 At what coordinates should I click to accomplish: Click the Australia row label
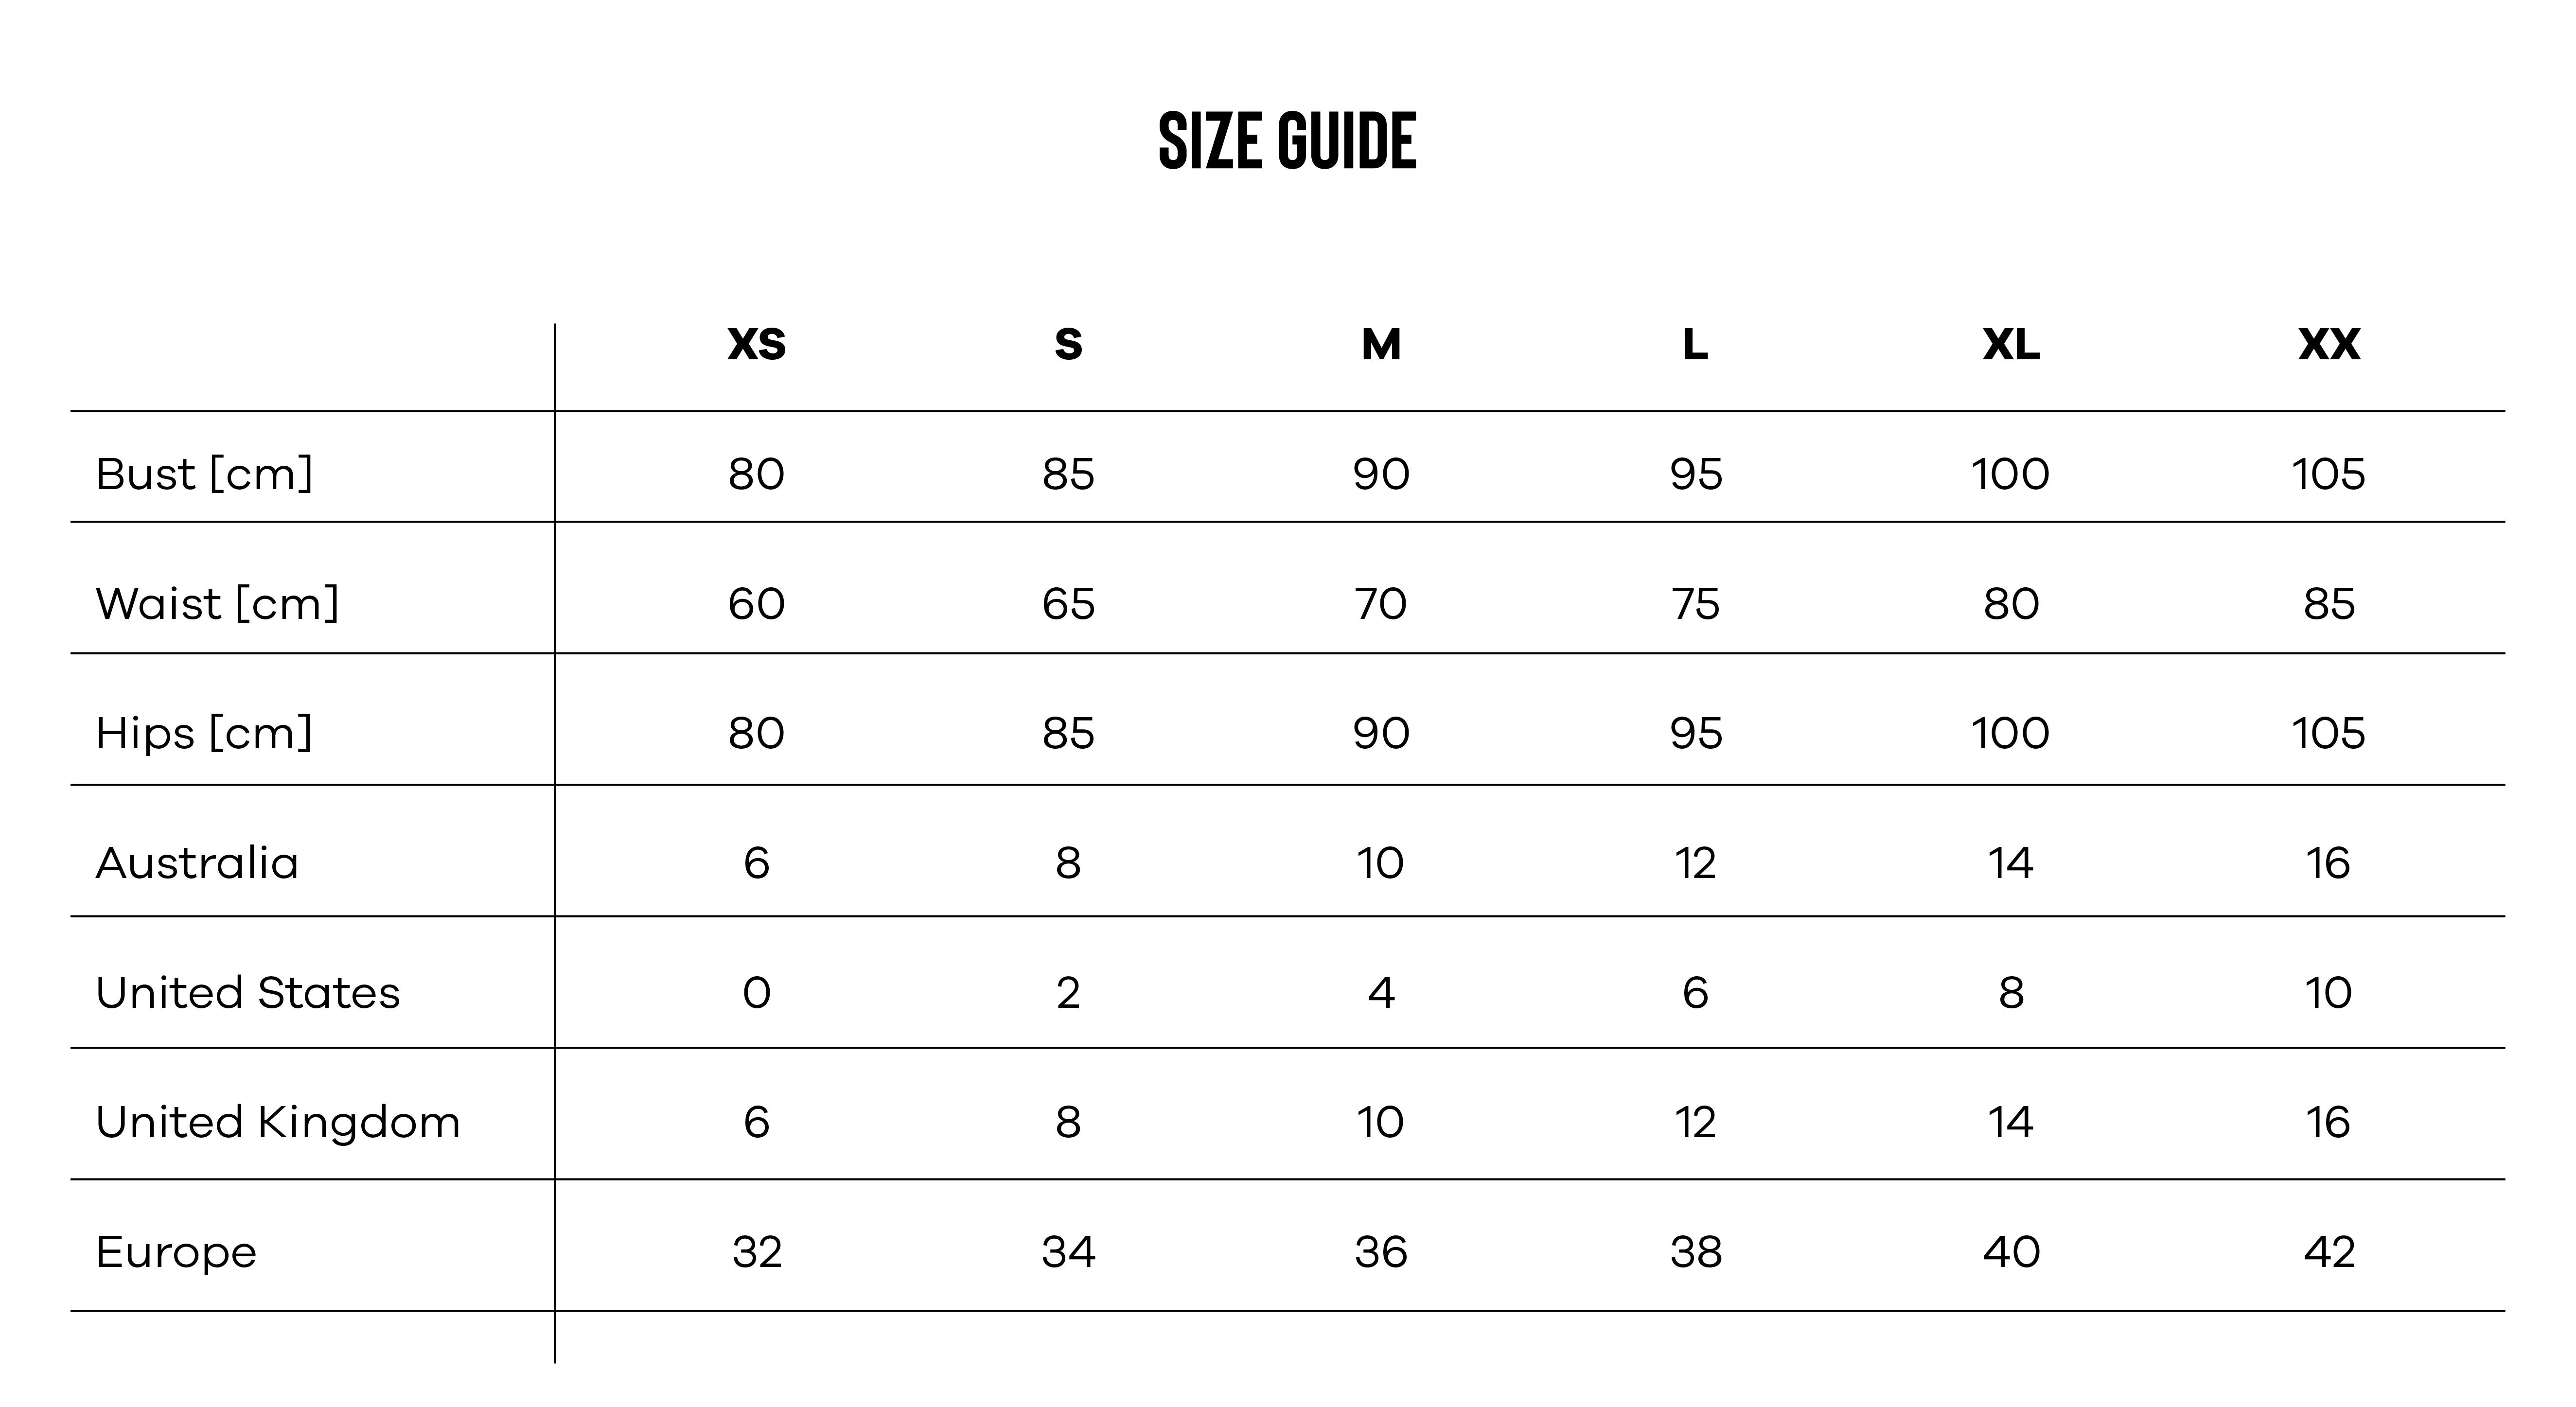click(198, 863)
